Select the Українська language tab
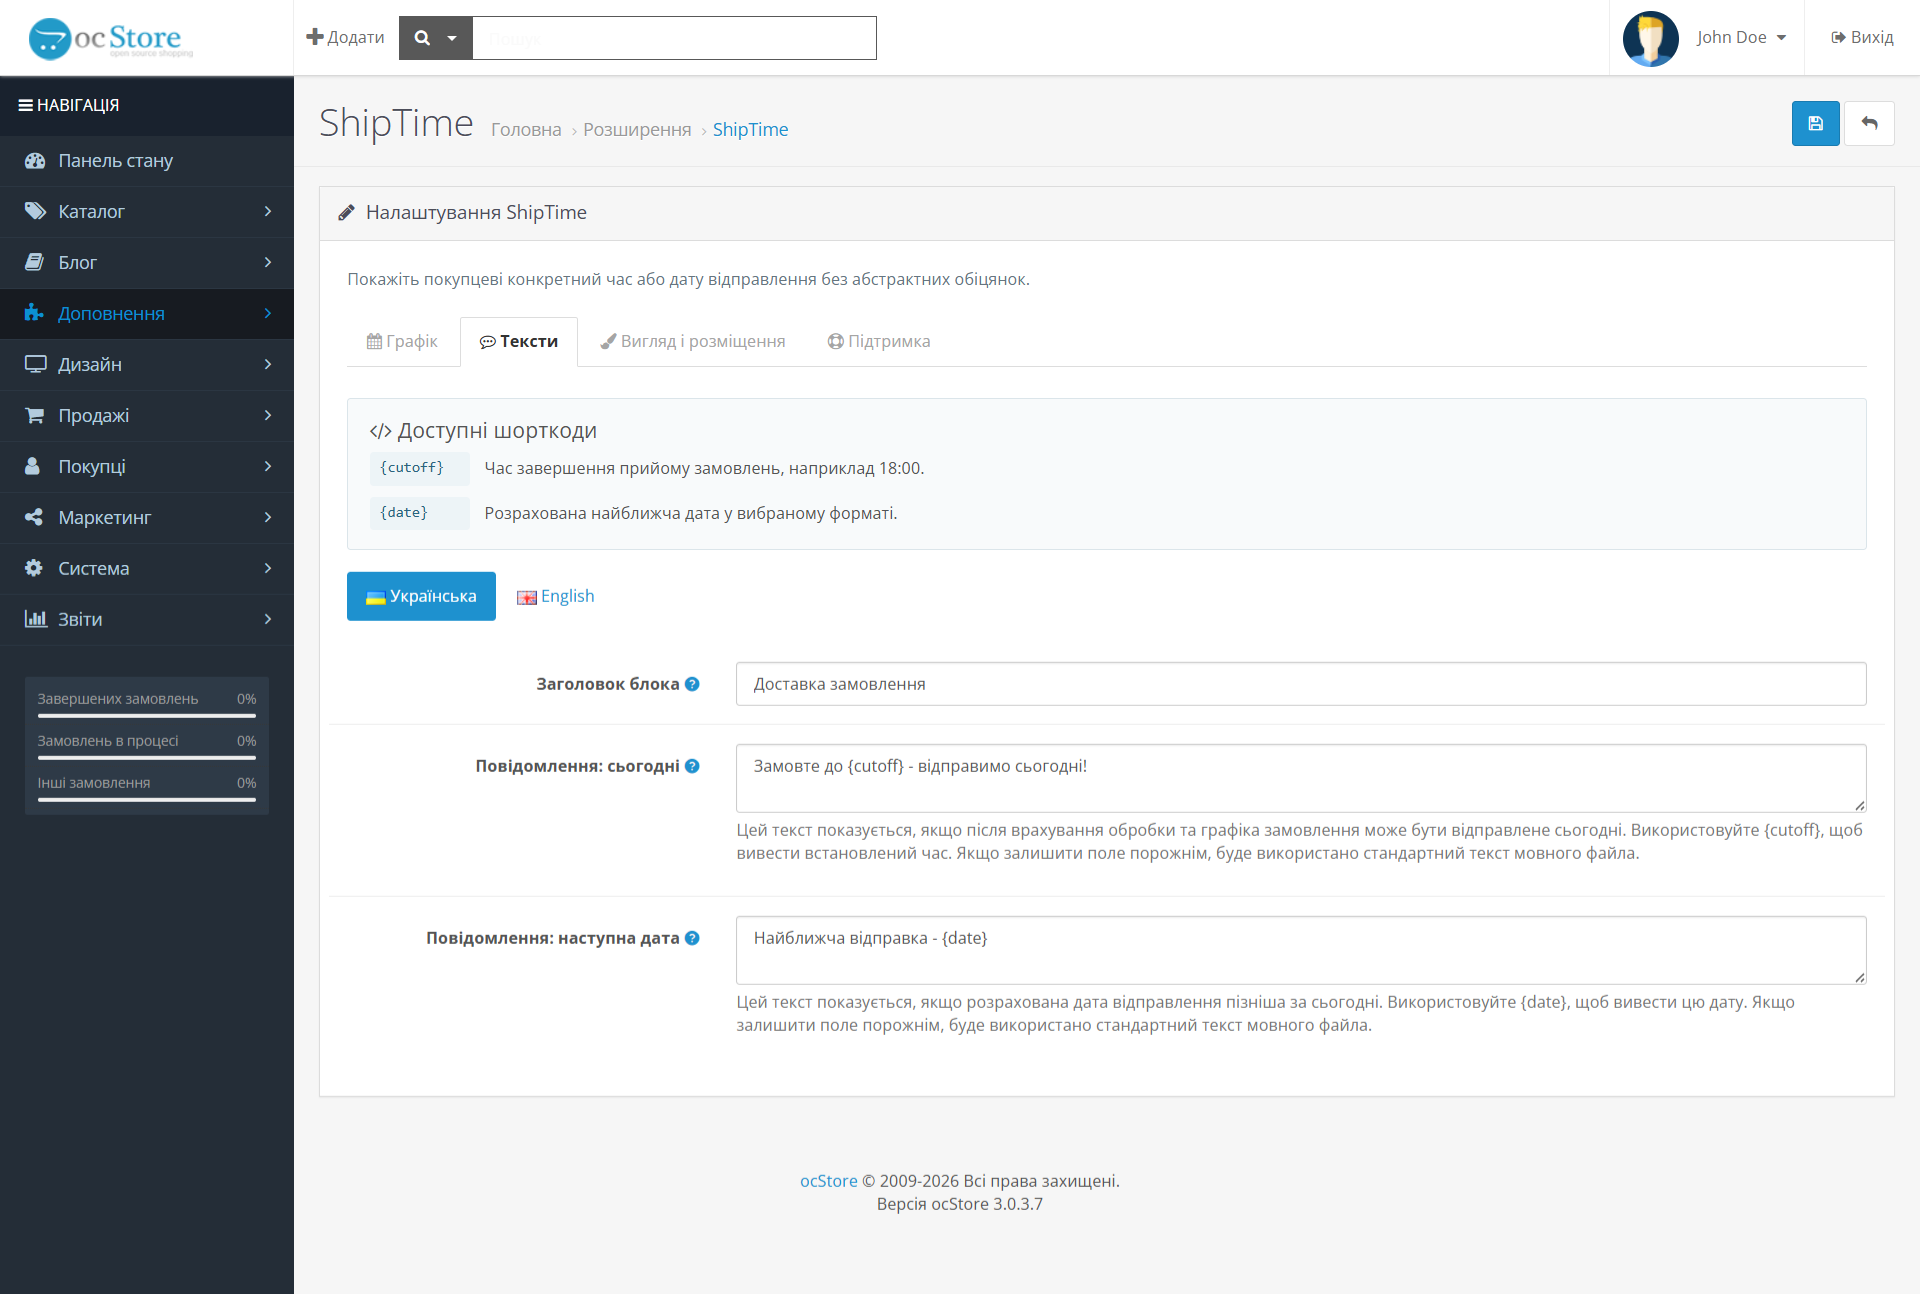 [421, 596]
